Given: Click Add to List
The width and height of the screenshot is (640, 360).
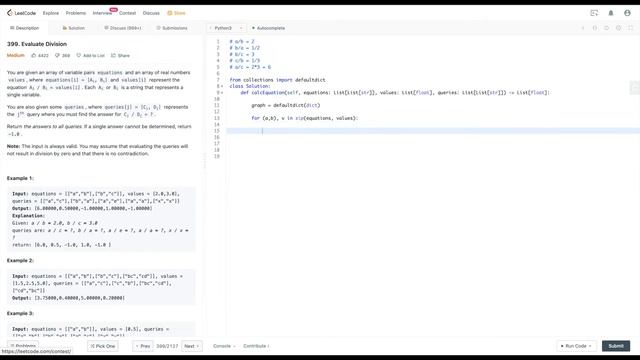Looking at the screenshot, I should (91, 56).
